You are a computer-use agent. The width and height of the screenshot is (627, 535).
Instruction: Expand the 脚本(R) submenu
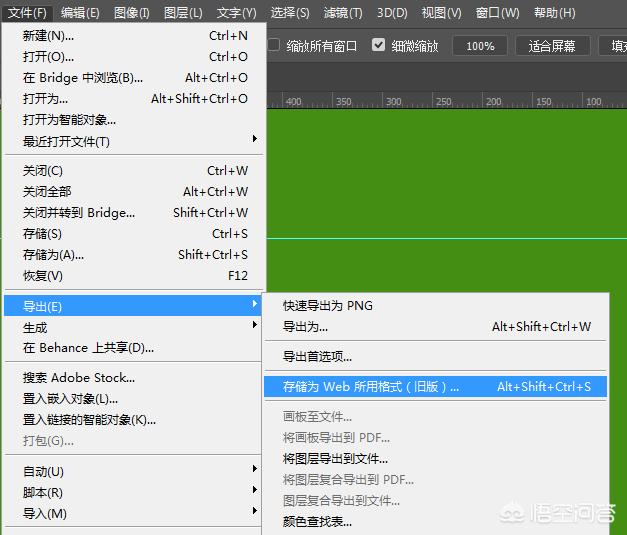tap(133, 492)
